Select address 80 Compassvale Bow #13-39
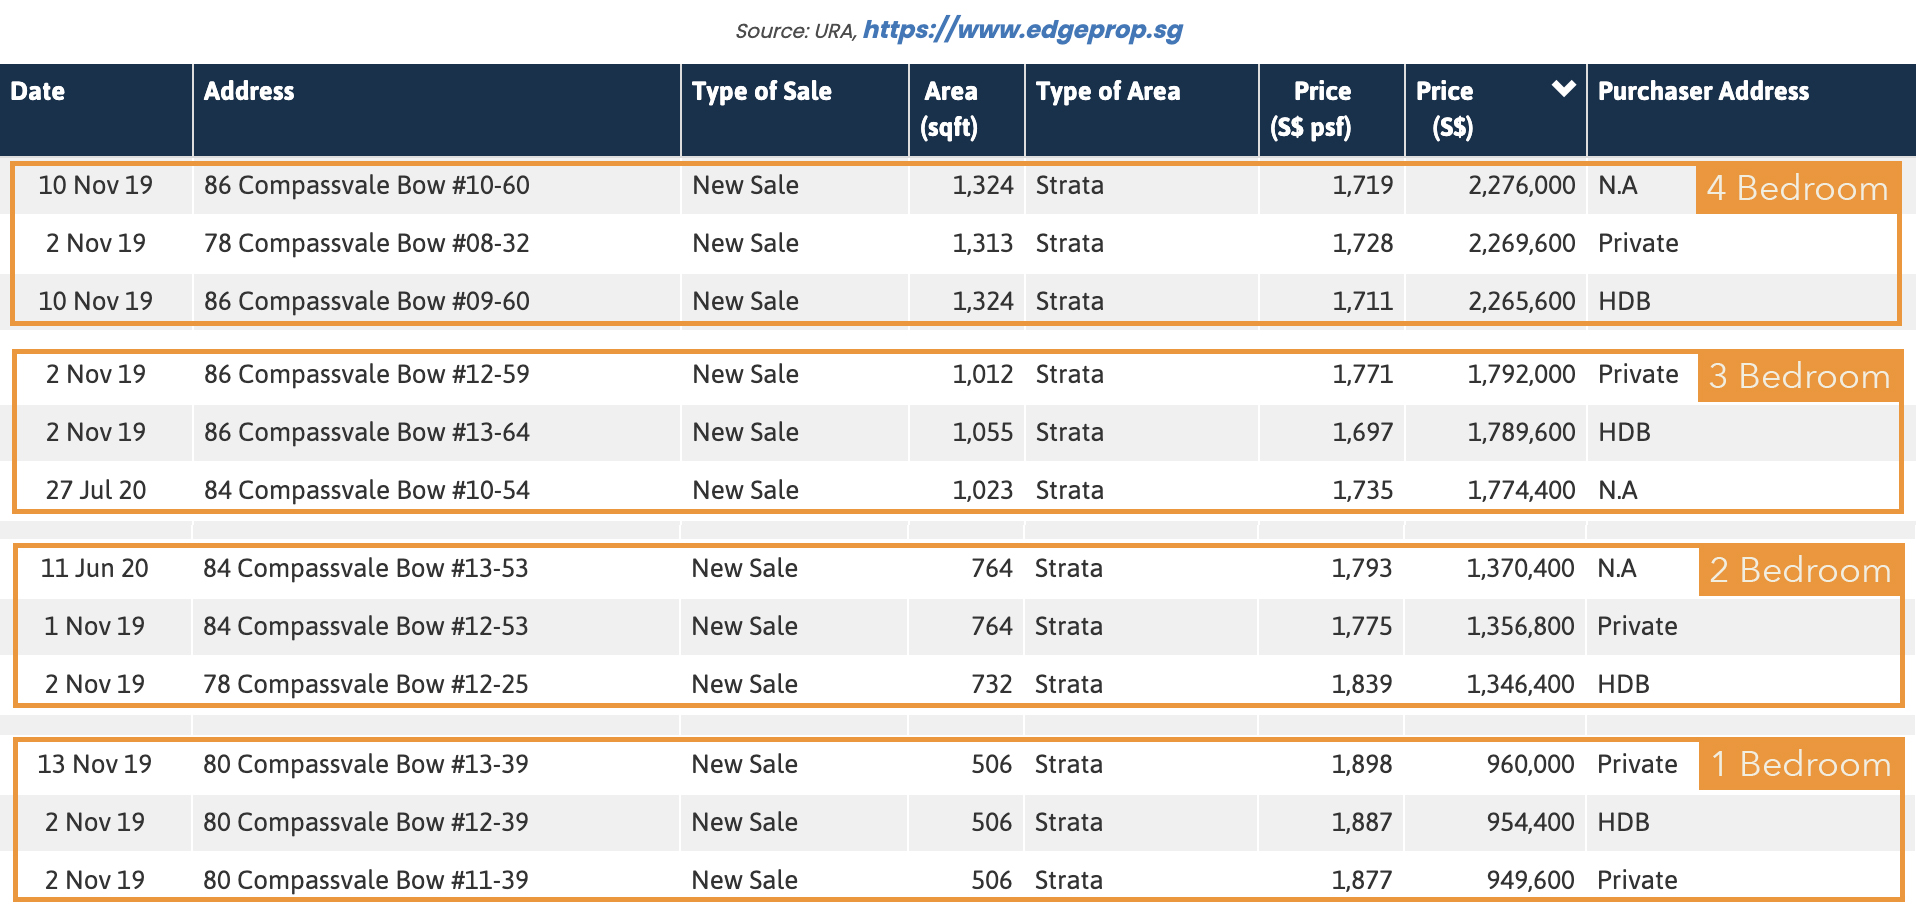The width and height of the screenshot is (1916, 911). point(366,764)
